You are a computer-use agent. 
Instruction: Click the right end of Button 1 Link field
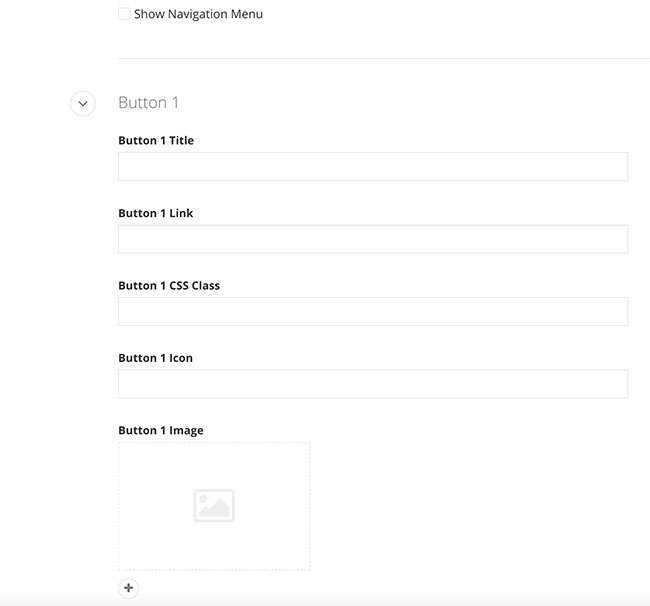pos(615,239)
